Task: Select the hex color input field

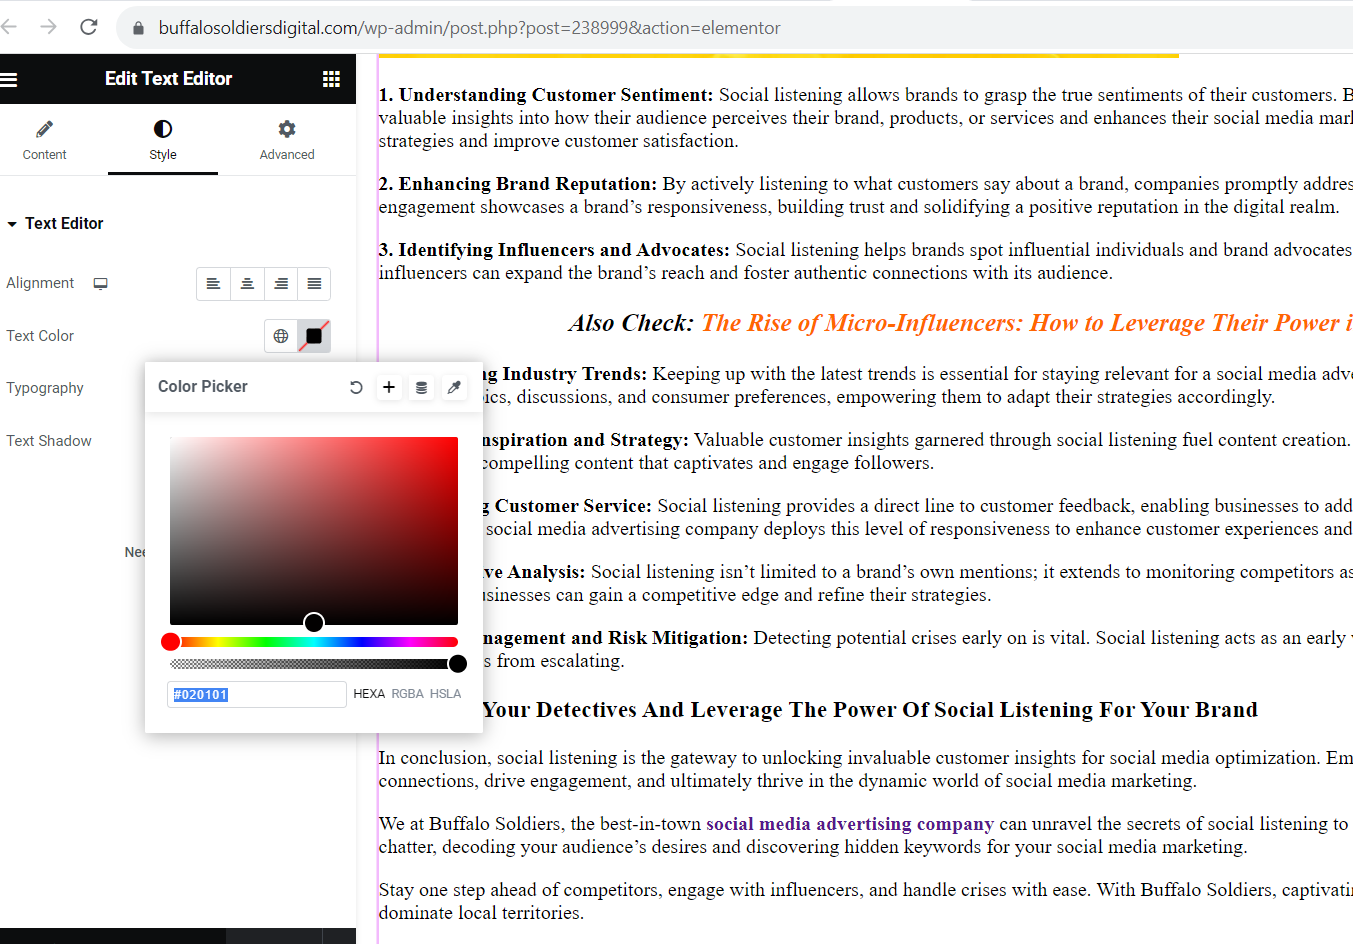Action: click(256, 693)
